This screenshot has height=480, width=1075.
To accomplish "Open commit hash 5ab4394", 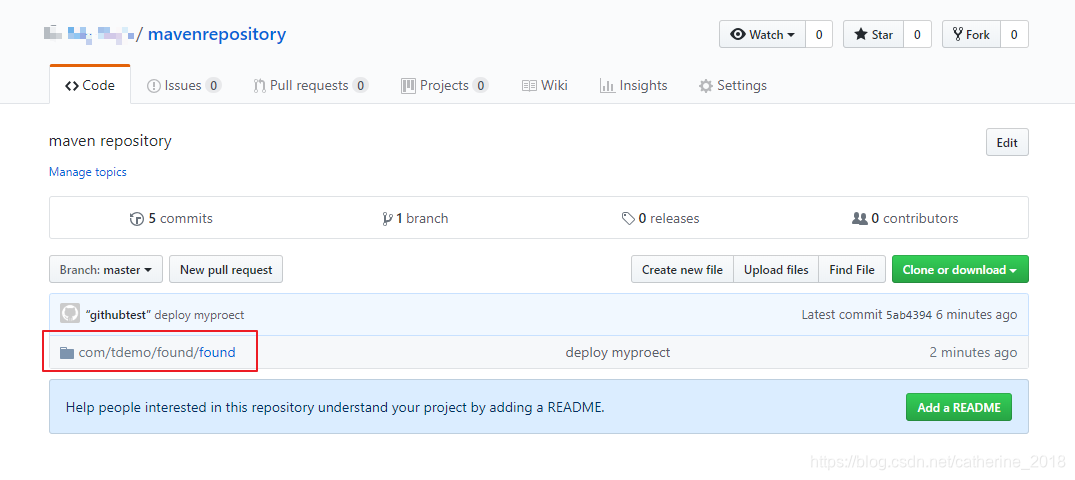I will point(909,315).
